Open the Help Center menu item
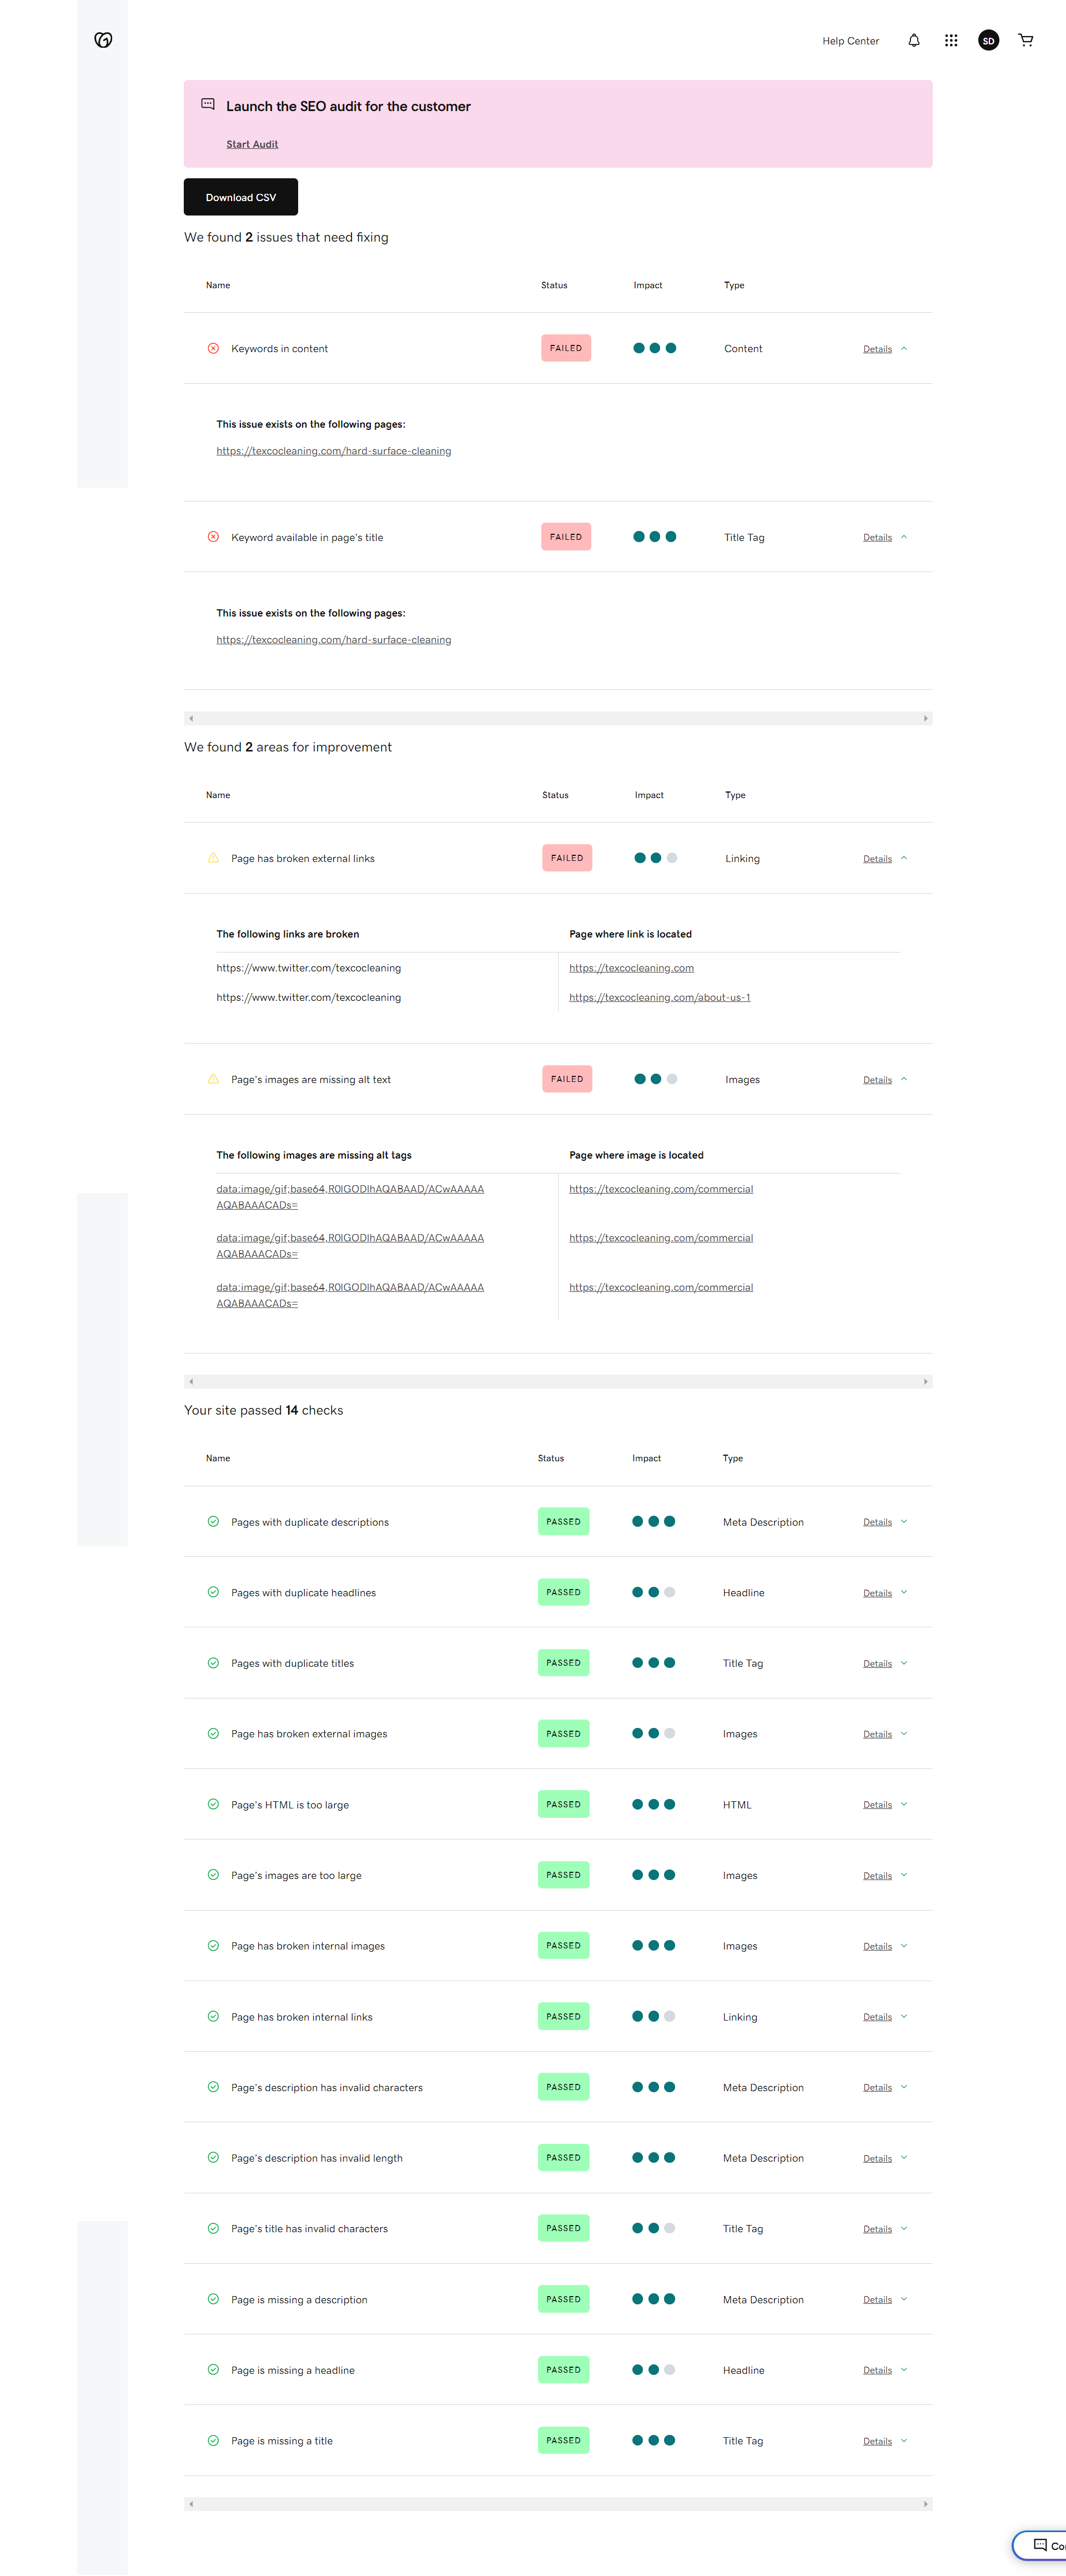The height and width of the screenshot is (2576, 1066). pyautogui.click(x=850, y=41)
